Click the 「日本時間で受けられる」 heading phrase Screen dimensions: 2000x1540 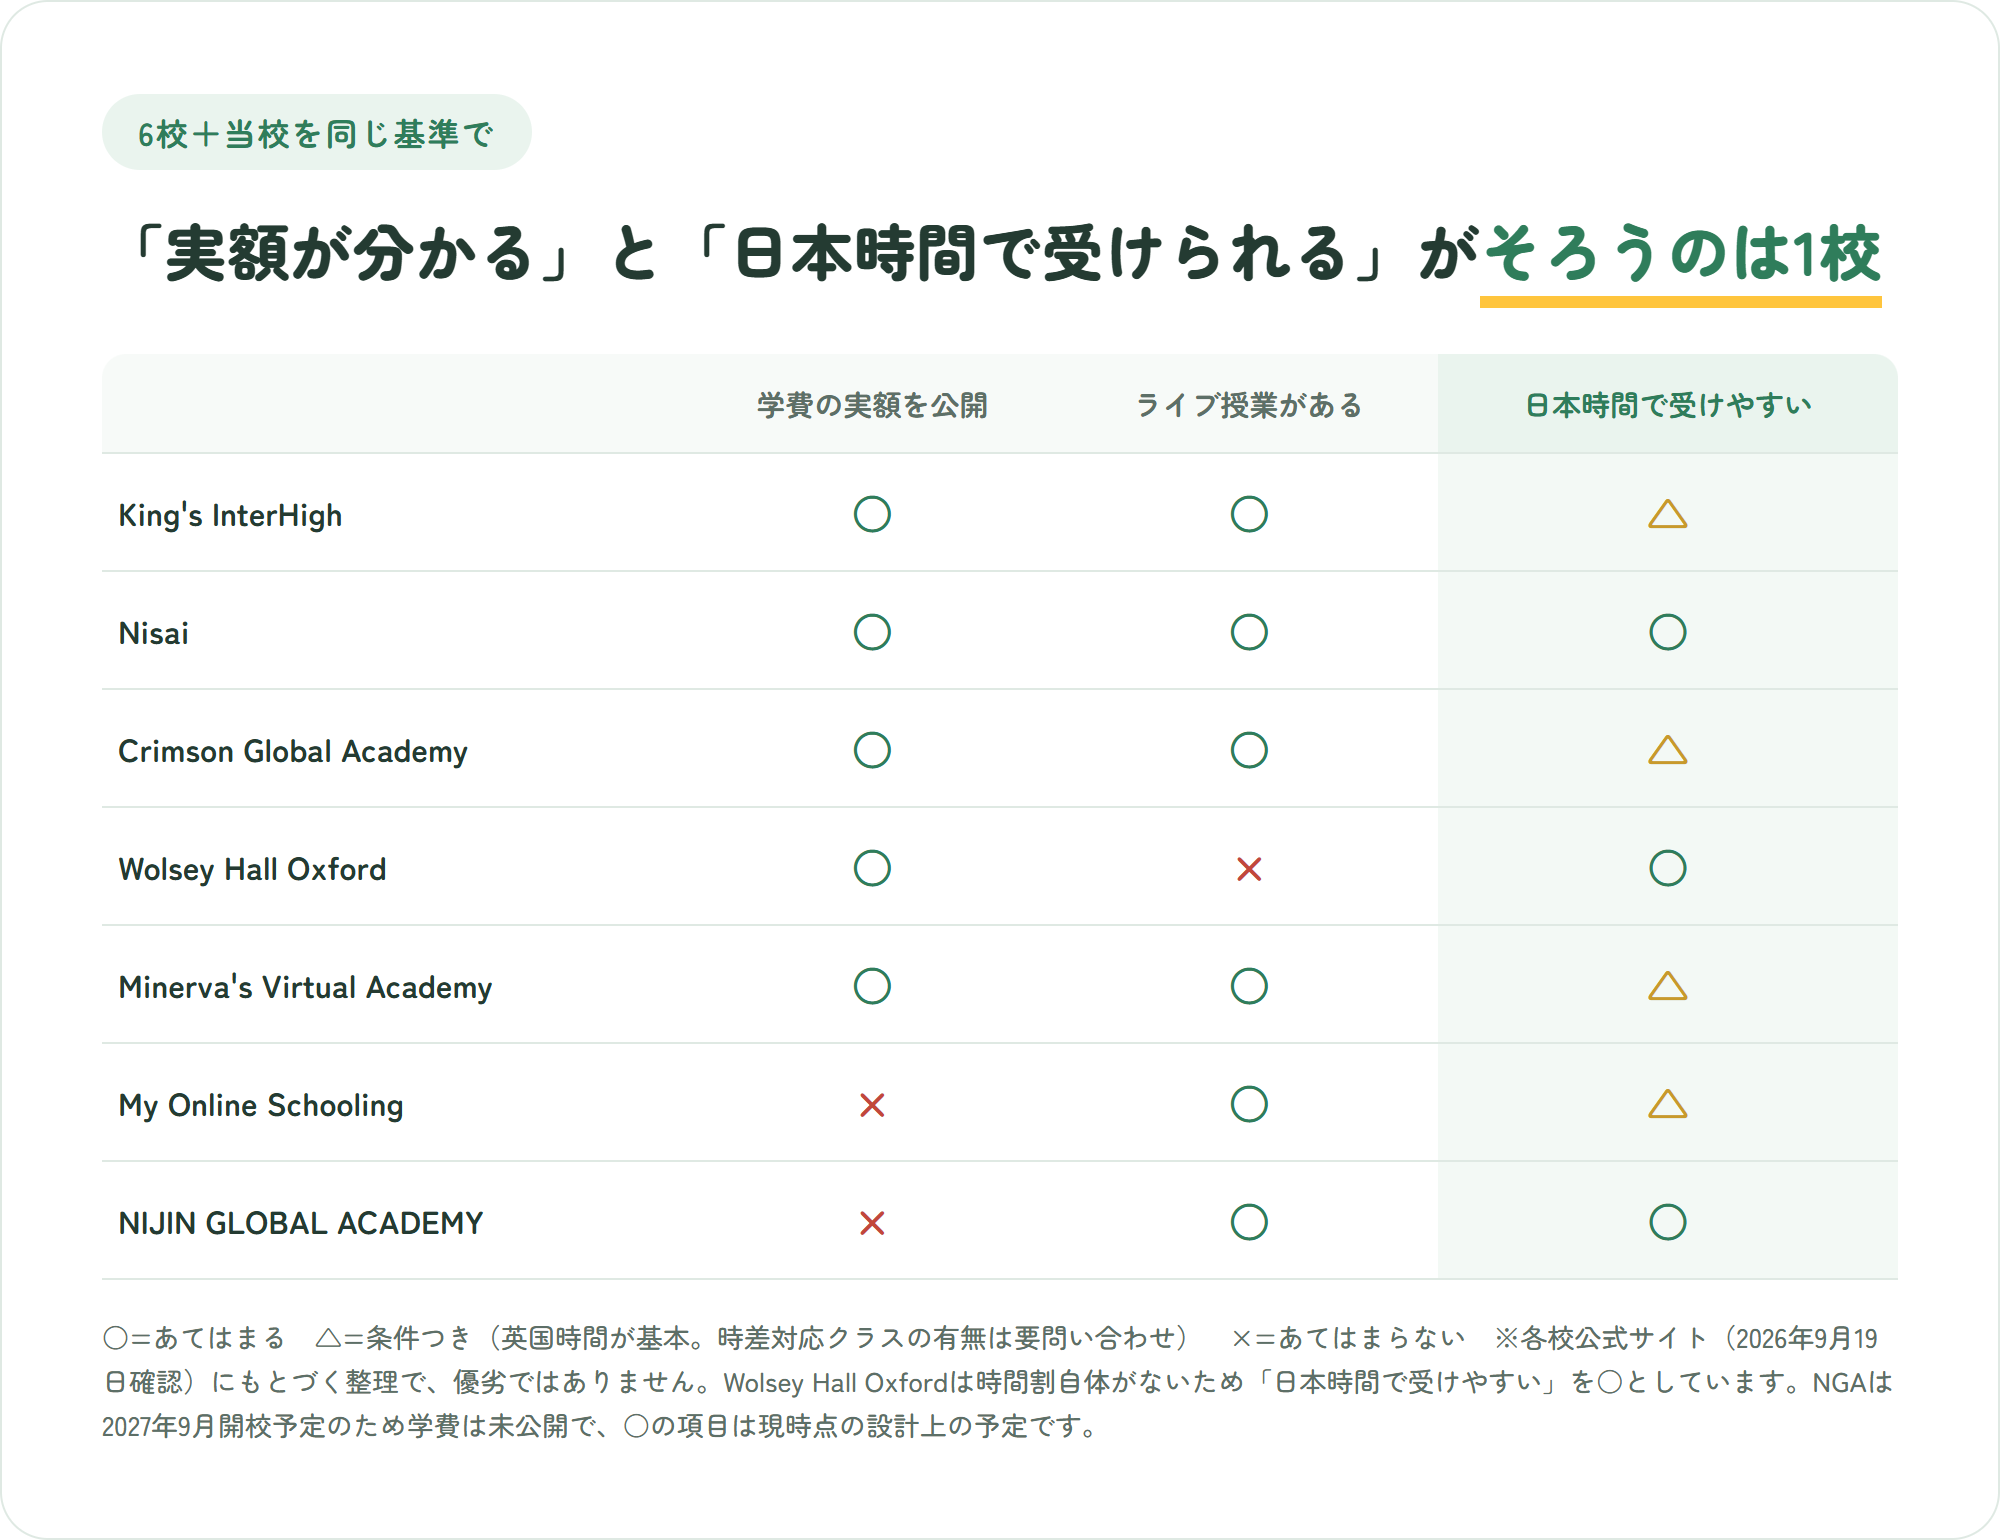[1043, 253]
